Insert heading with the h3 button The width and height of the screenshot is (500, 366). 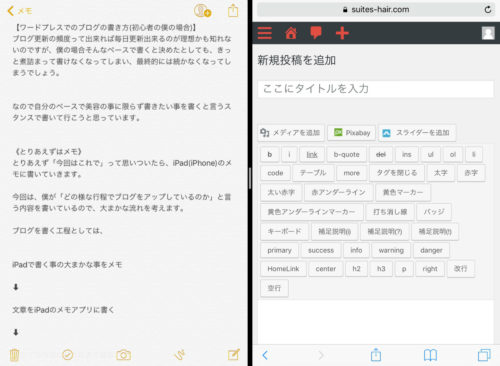click(x=381, y=269)
